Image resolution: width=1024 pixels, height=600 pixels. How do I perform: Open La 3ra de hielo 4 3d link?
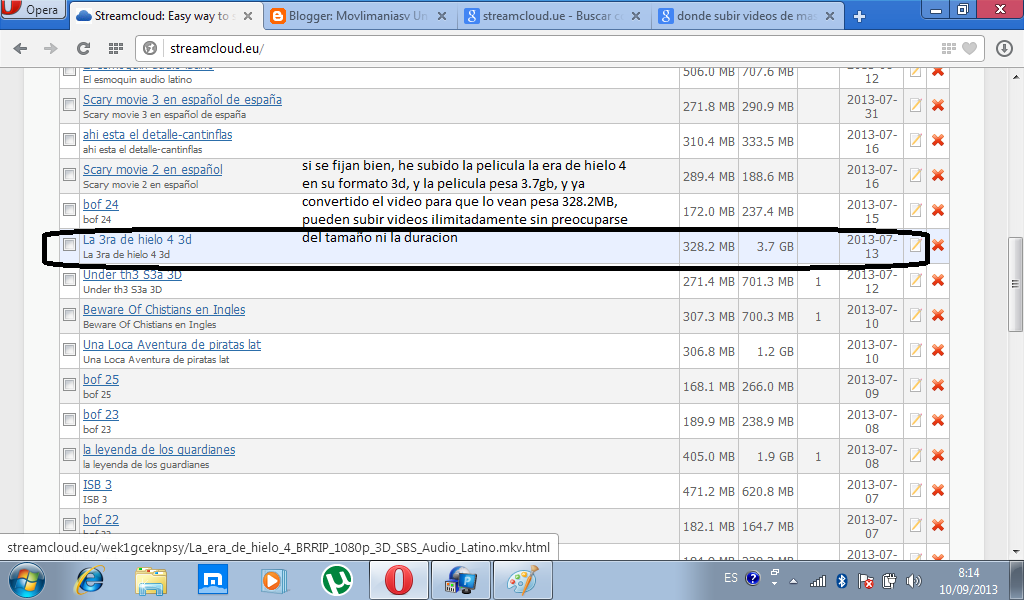click(137, 240)
